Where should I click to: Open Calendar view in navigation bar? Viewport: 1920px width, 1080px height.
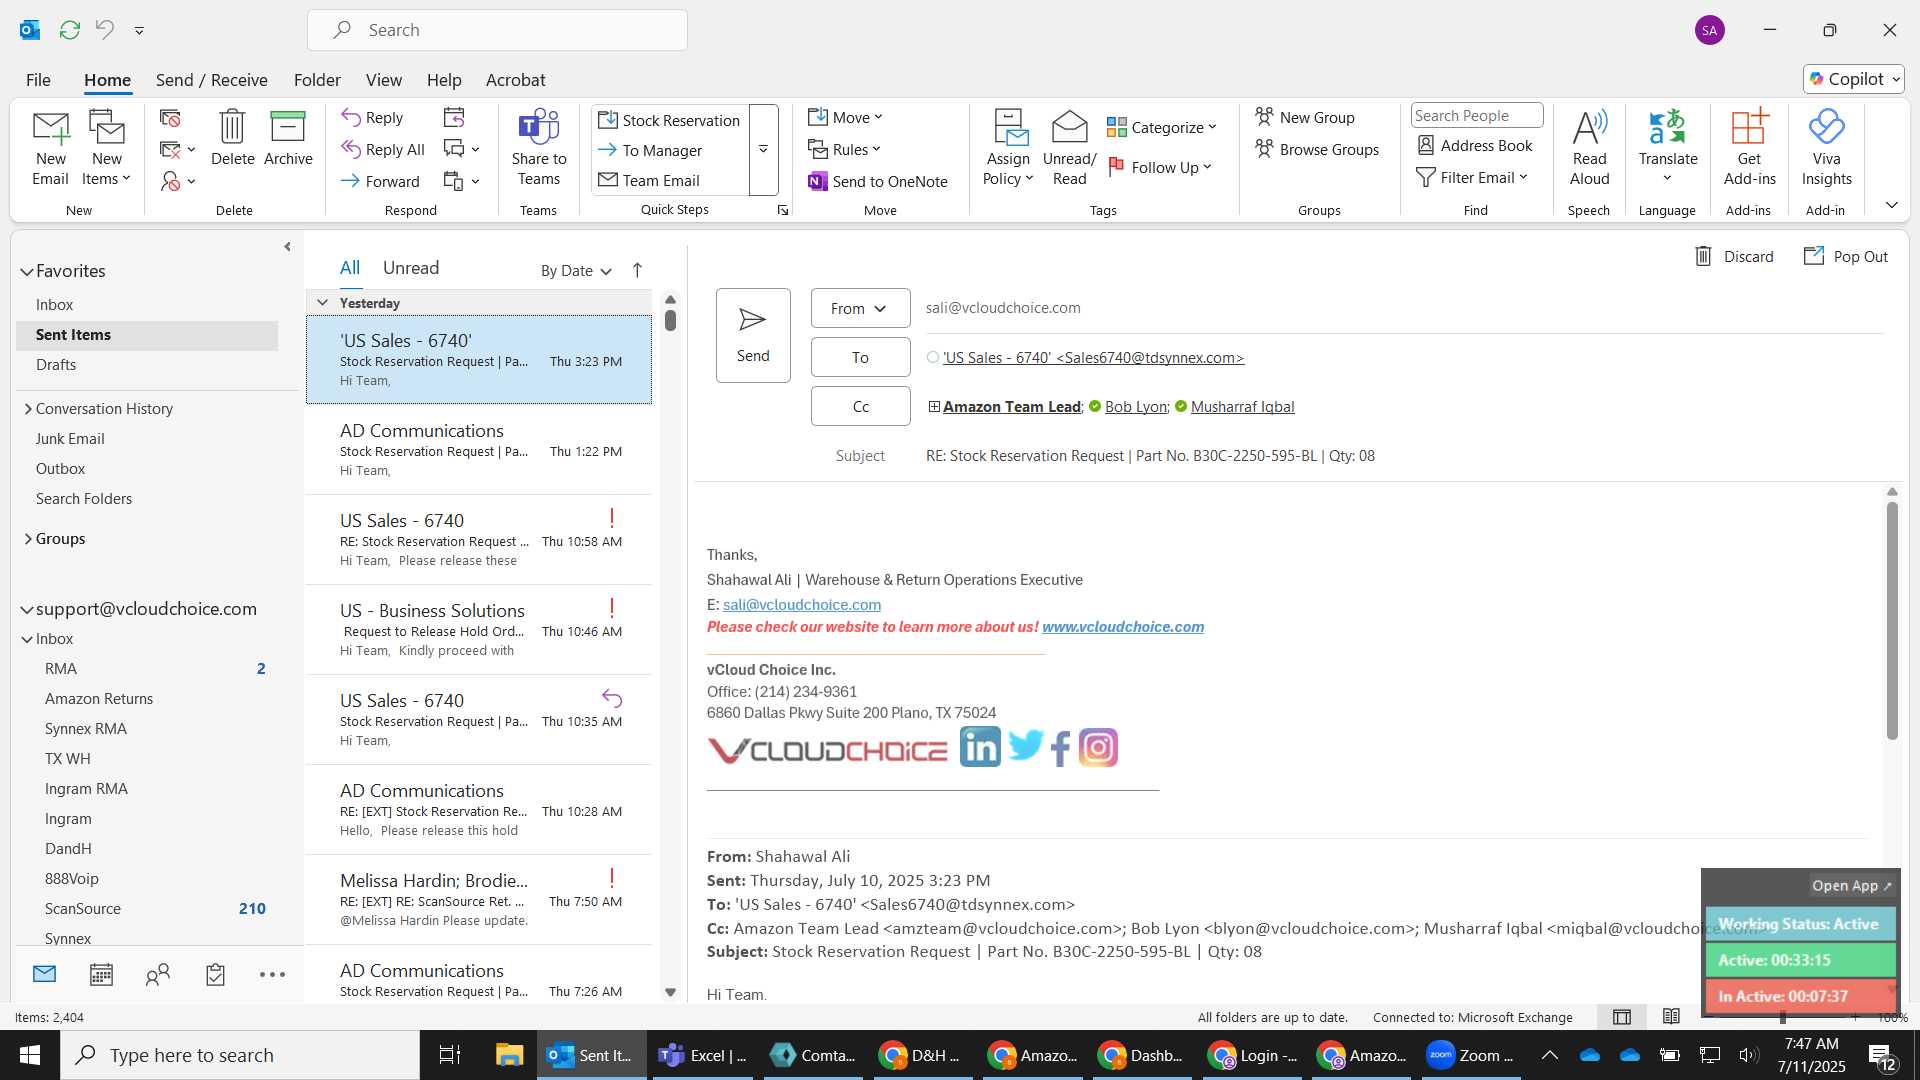[x=101, y=974]
